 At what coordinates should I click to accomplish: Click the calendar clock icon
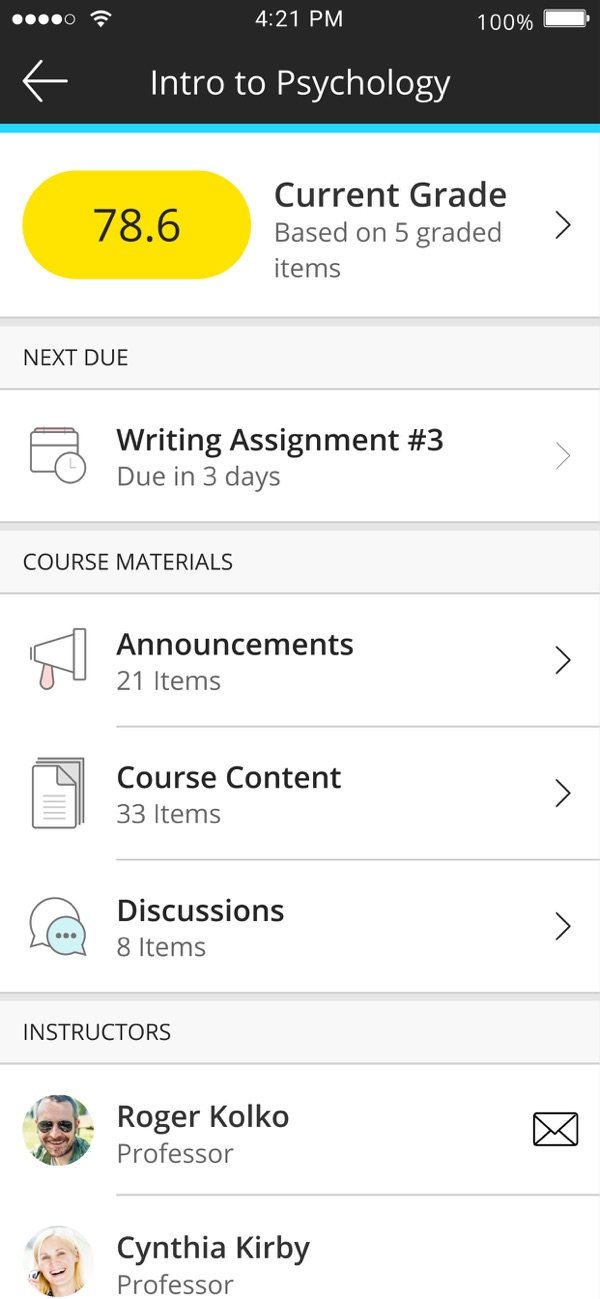pos(58,457)
